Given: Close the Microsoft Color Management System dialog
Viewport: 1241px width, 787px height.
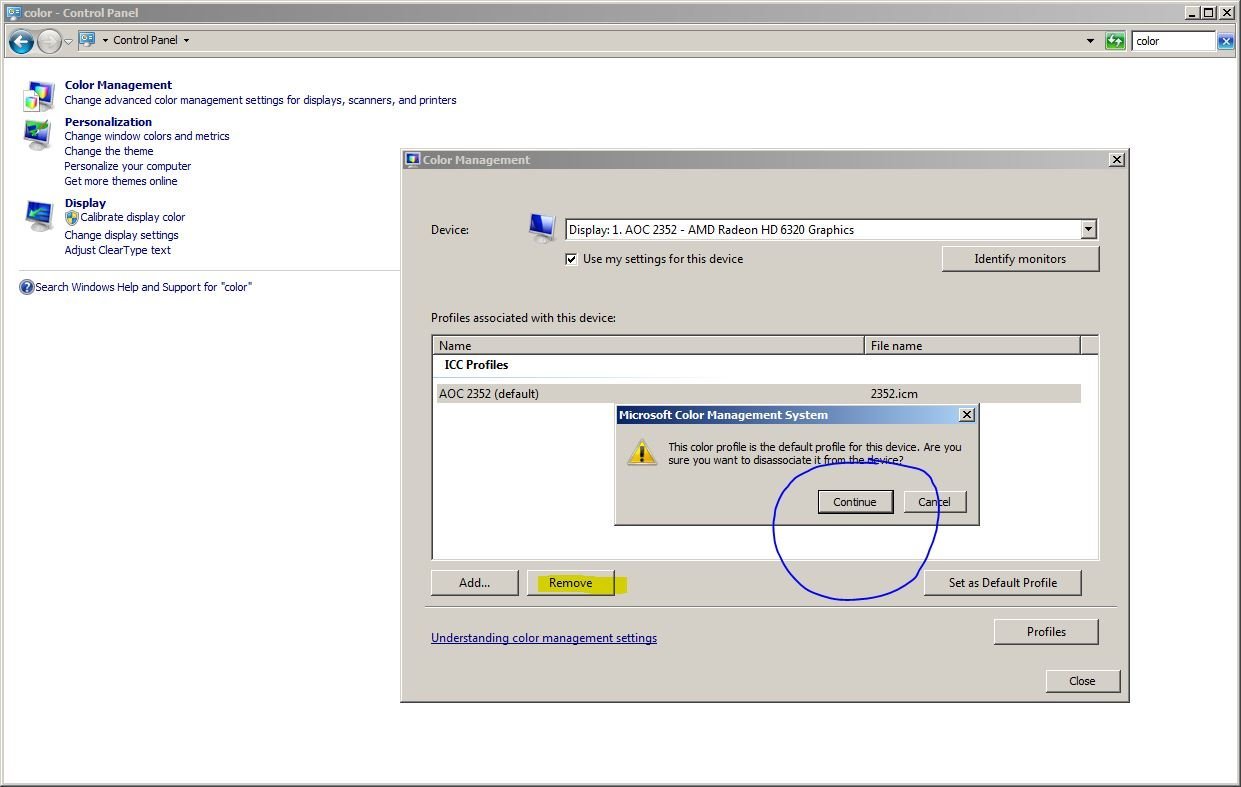Looking at the screenshot, I should coord(967,415).
